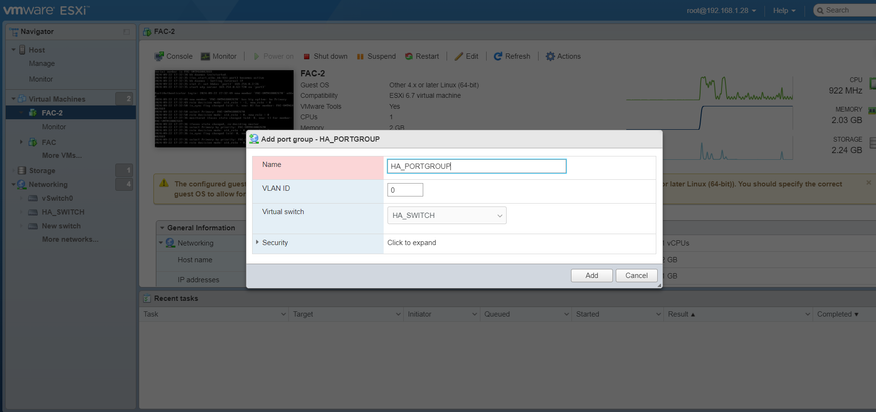Open More networks... link
Screen dimensions: 876x412
70,240
